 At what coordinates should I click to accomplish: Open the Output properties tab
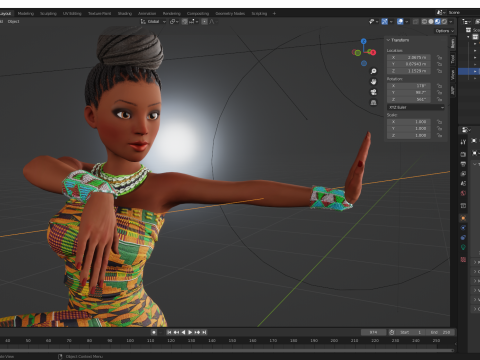point(463,164)
